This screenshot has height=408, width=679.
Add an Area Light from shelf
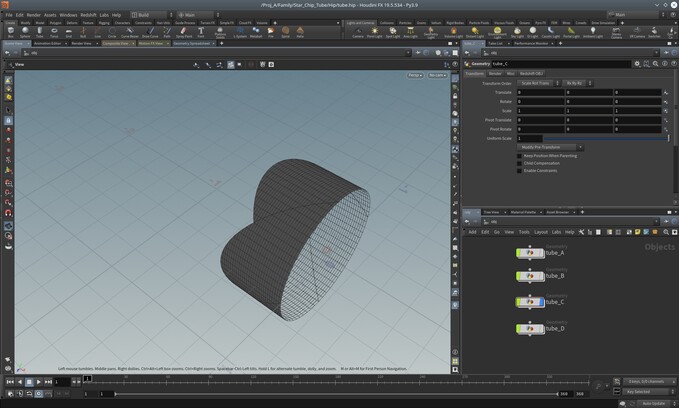pos(410,32)
